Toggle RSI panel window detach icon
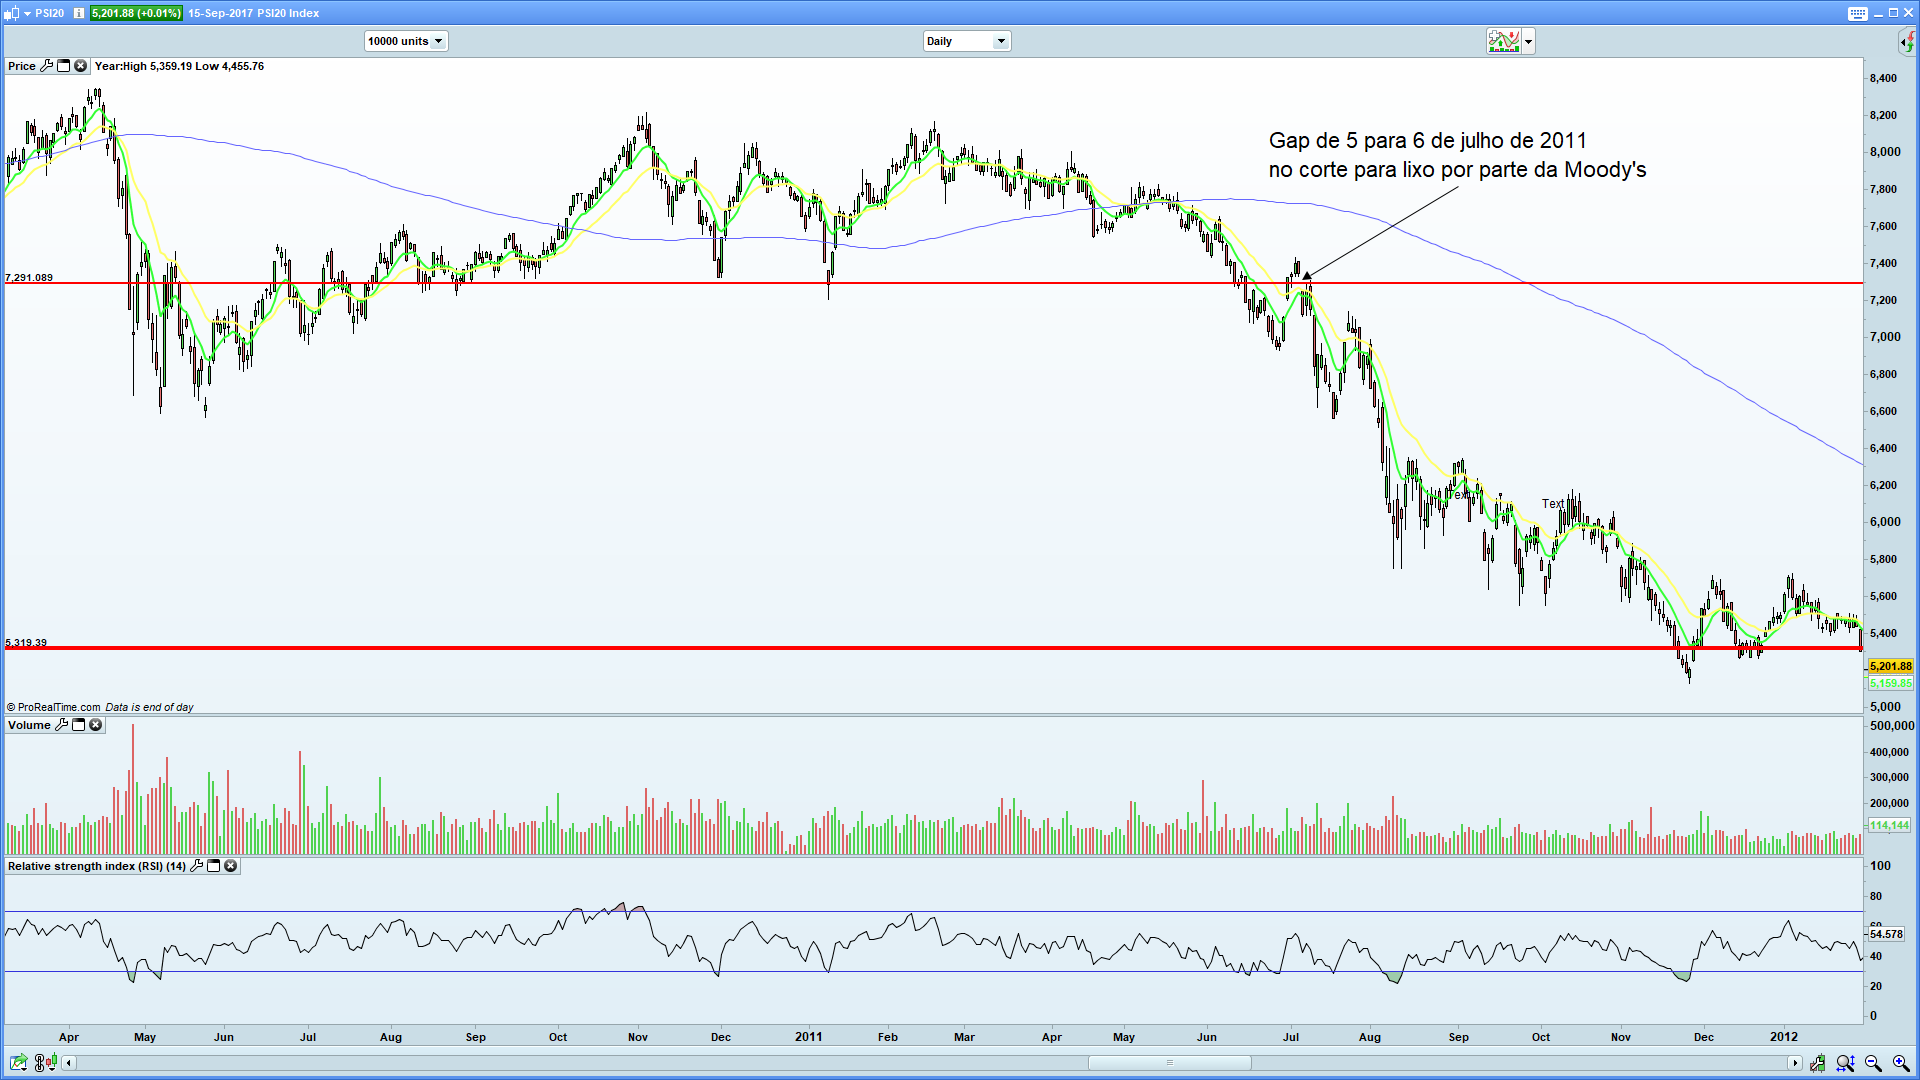1920x1080 pixels. (x=213, y=866)
